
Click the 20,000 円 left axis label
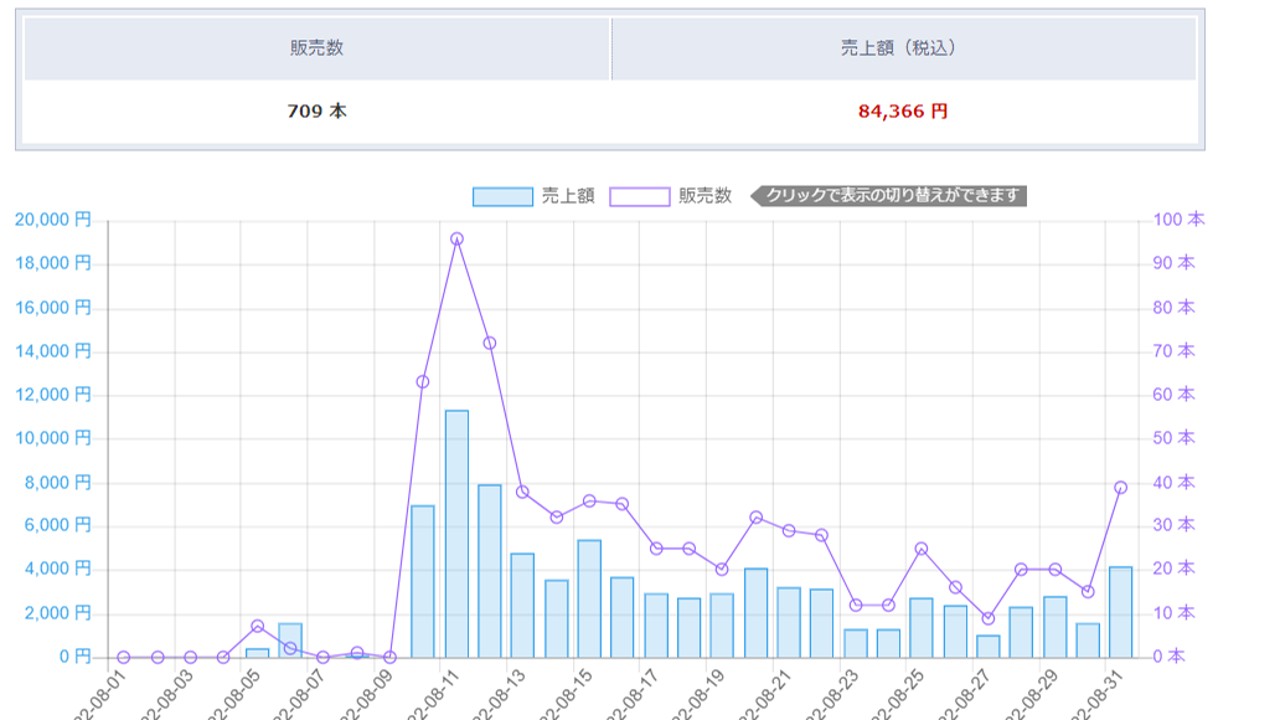coord(53,219)
